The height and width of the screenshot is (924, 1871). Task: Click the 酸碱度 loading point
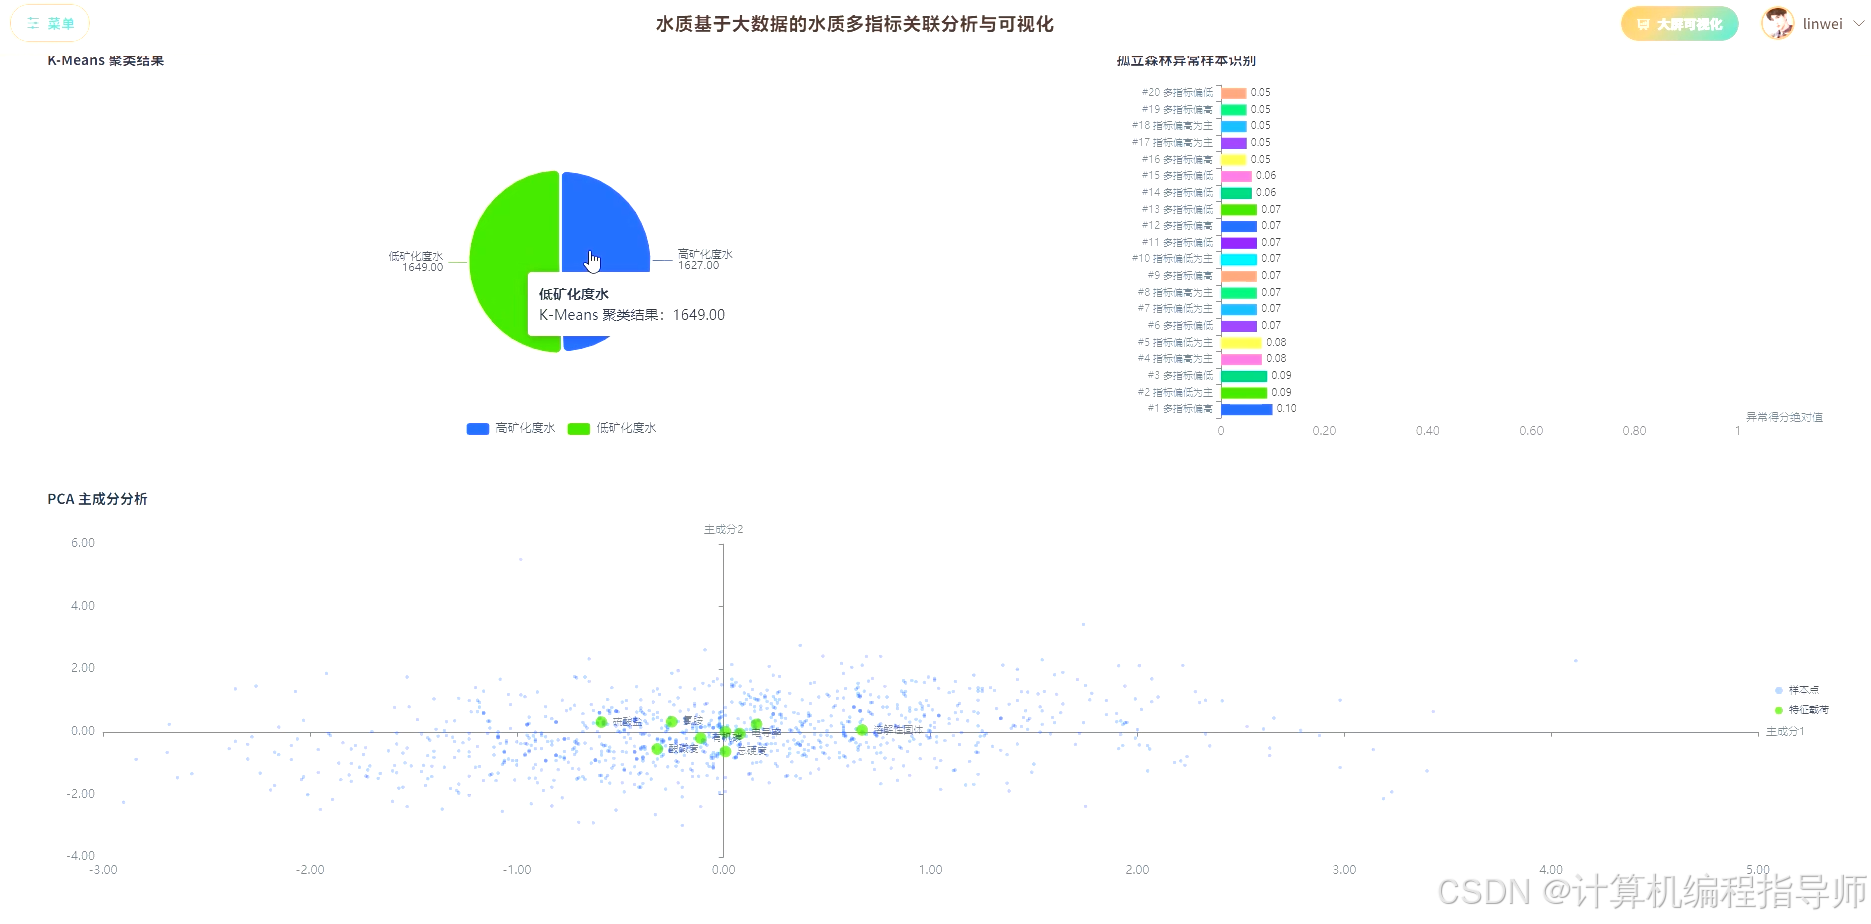pos(657,749)
